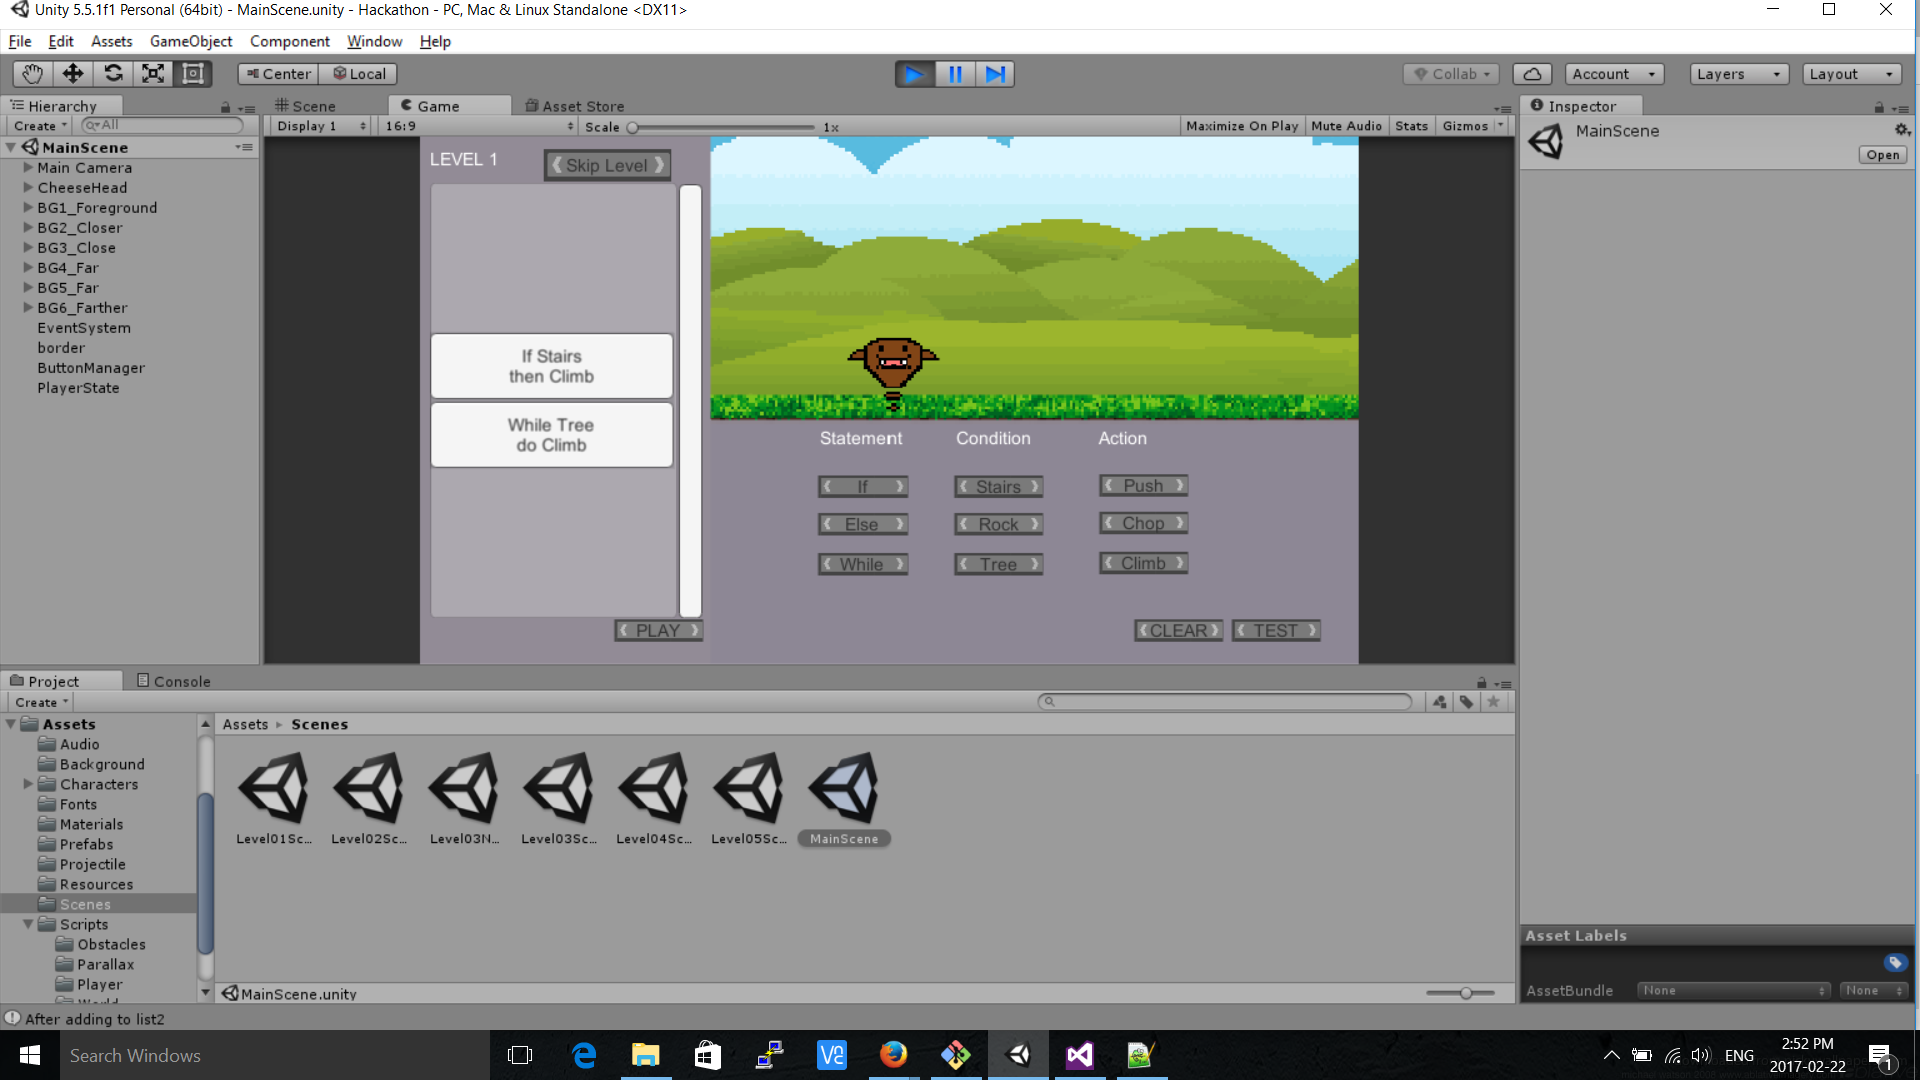Click the Skip Level button
Image resolution: width=1920 pixels, height=1080 pixels.
[x=607, y=165]
